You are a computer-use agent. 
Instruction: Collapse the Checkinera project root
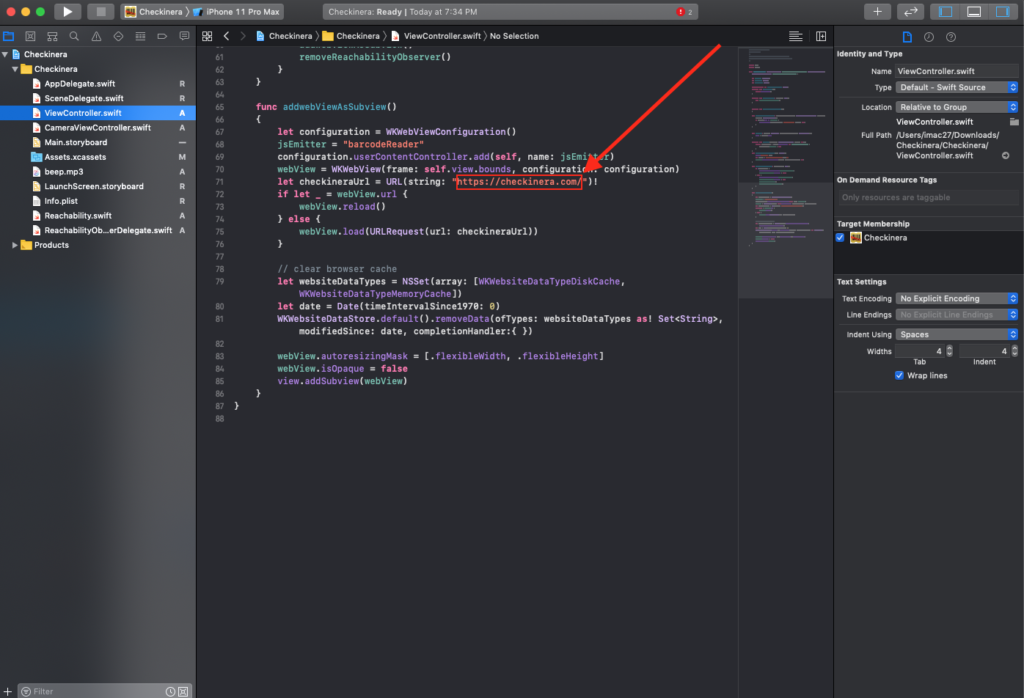(x=5, y=54)
